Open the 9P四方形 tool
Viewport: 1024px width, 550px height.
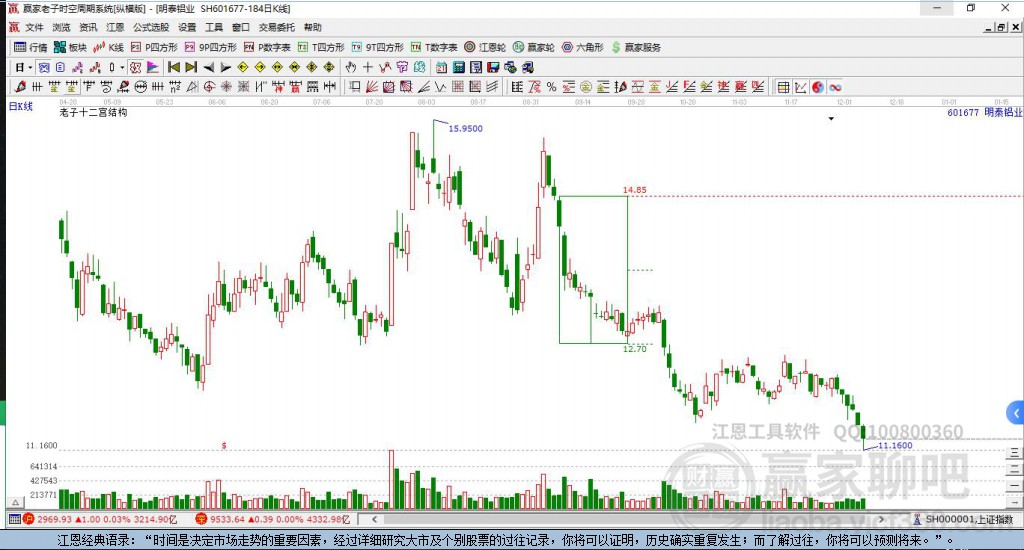(x=210, y=47)
